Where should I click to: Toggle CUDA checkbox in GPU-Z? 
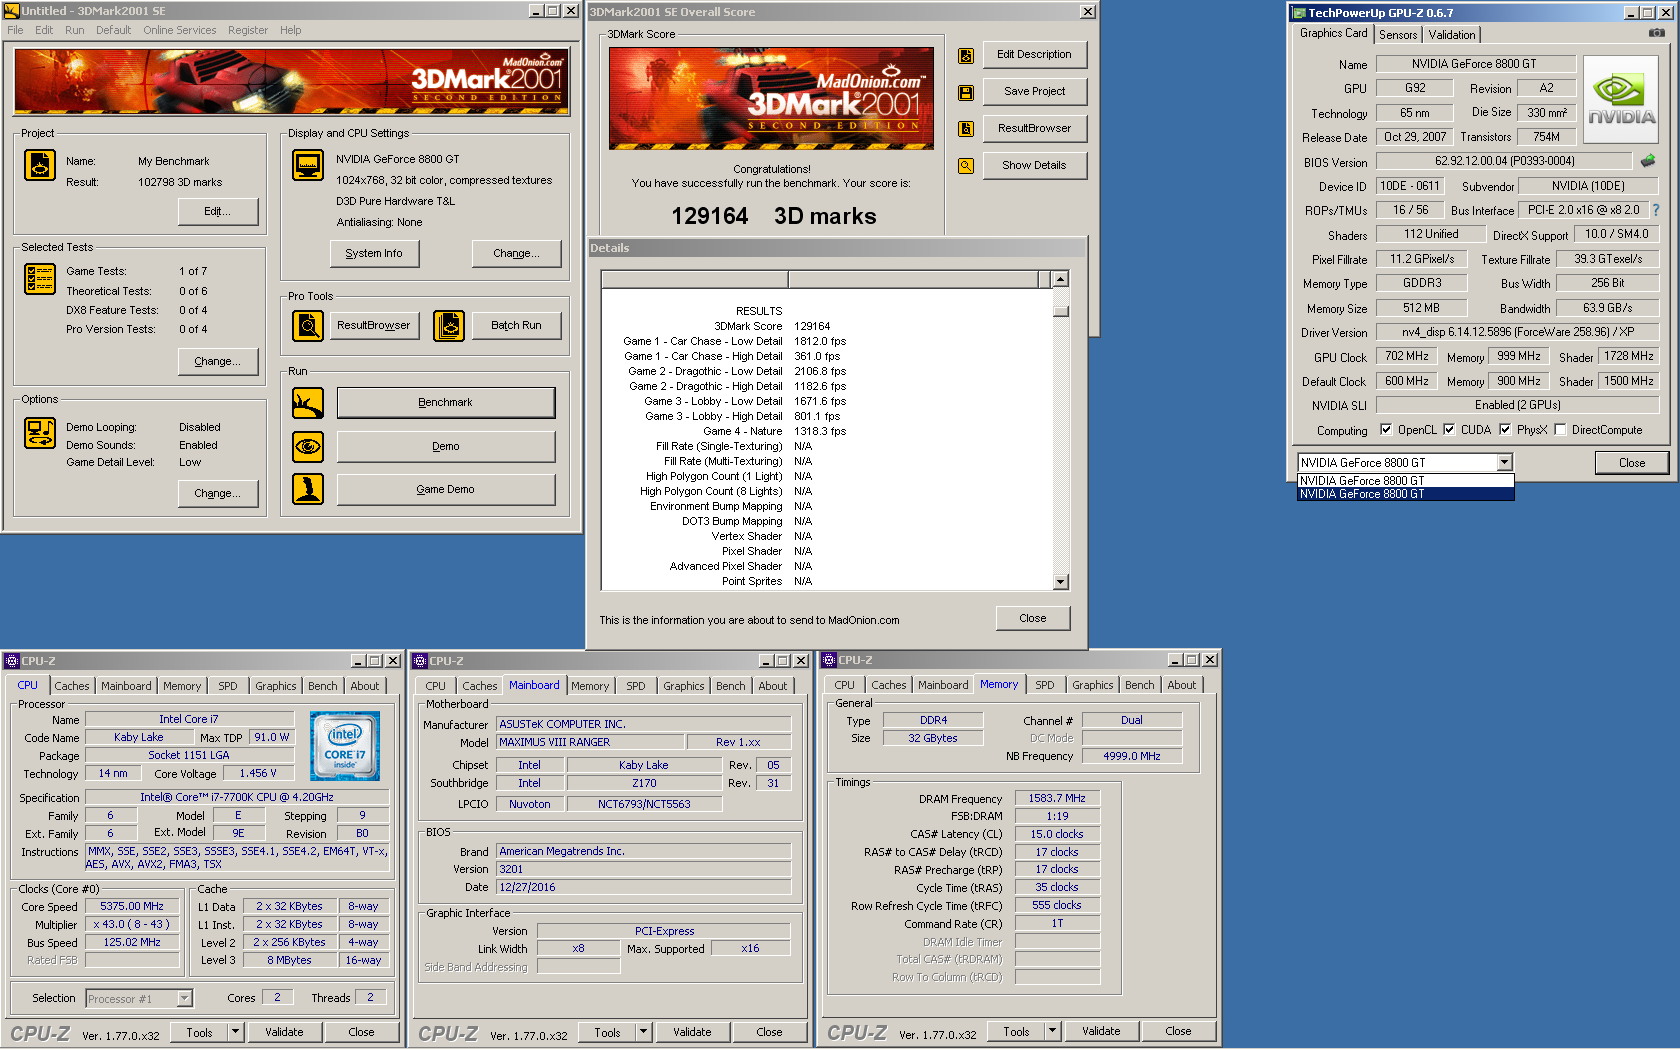(x=1449, y=430)
